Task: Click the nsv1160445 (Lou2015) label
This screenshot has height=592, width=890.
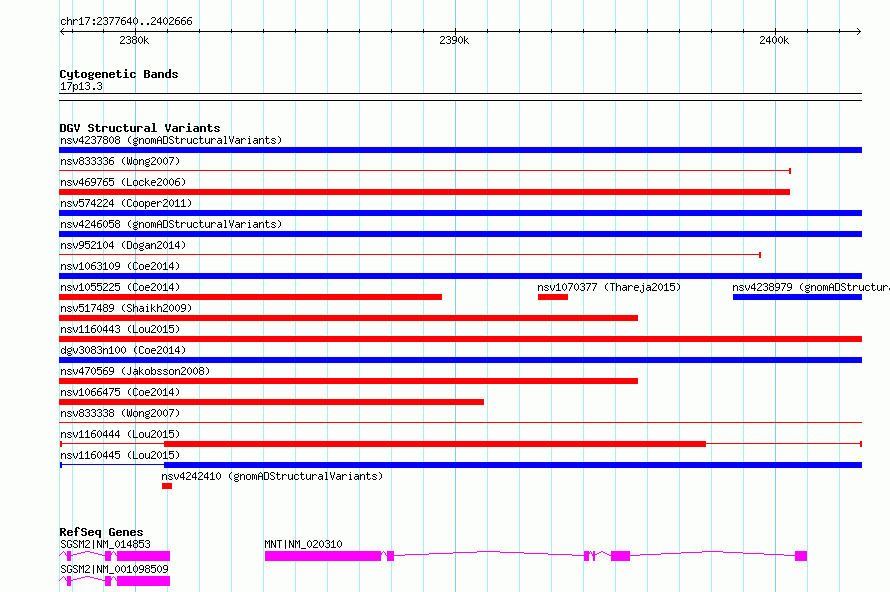Action: 120,455
